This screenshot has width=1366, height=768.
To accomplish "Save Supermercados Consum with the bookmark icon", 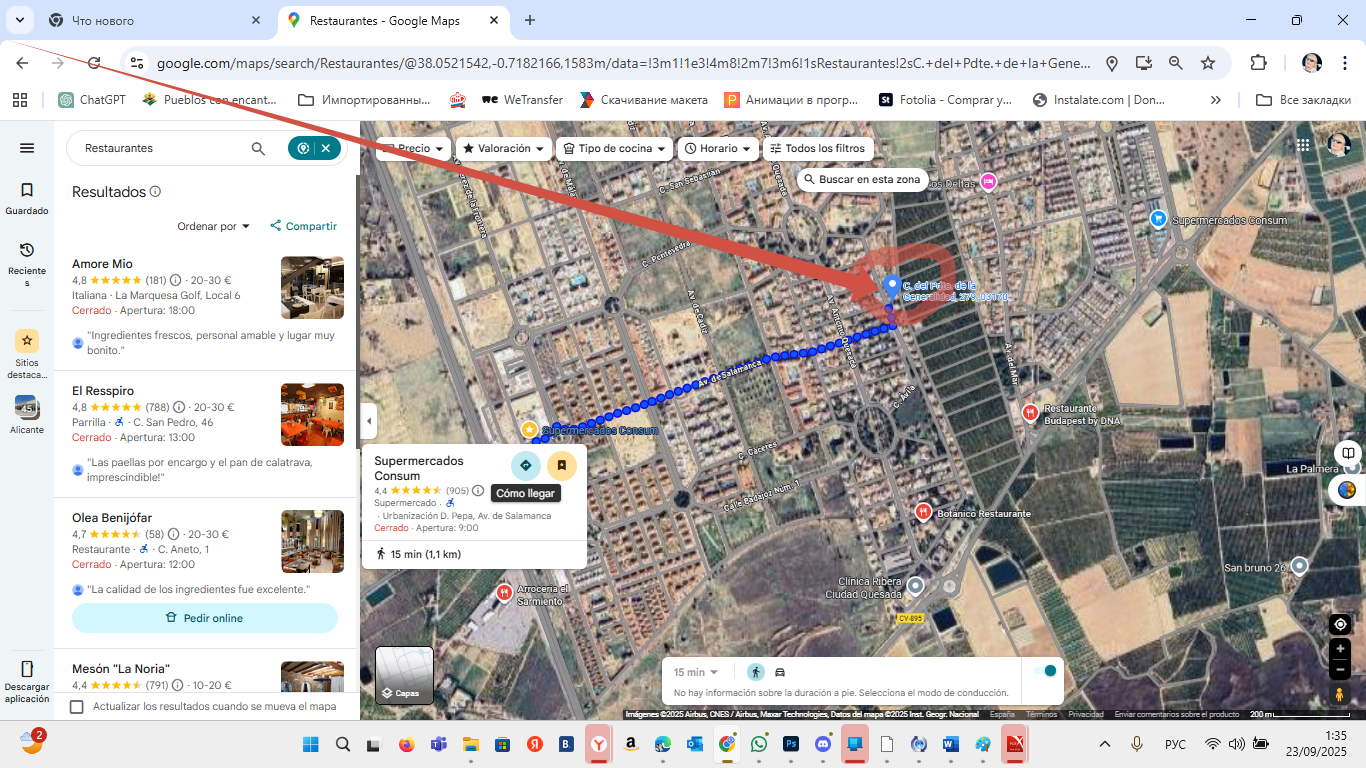I will (x=562, y=465).
